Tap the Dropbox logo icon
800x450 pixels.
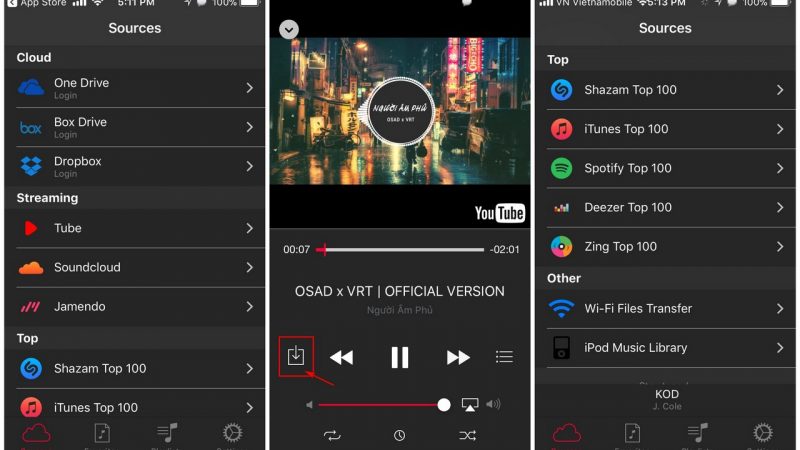[31, 166]
